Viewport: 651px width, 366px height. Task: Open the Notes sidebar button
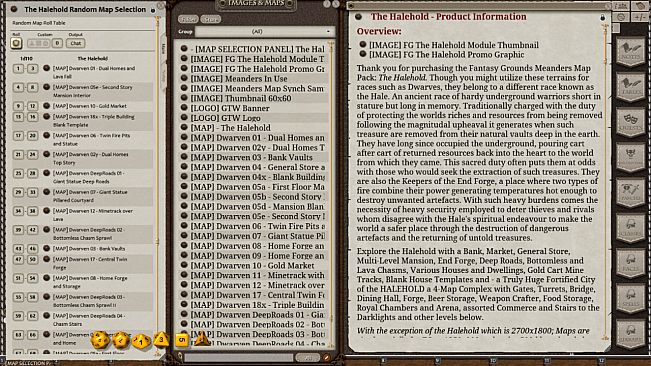[x=630, y=52]
